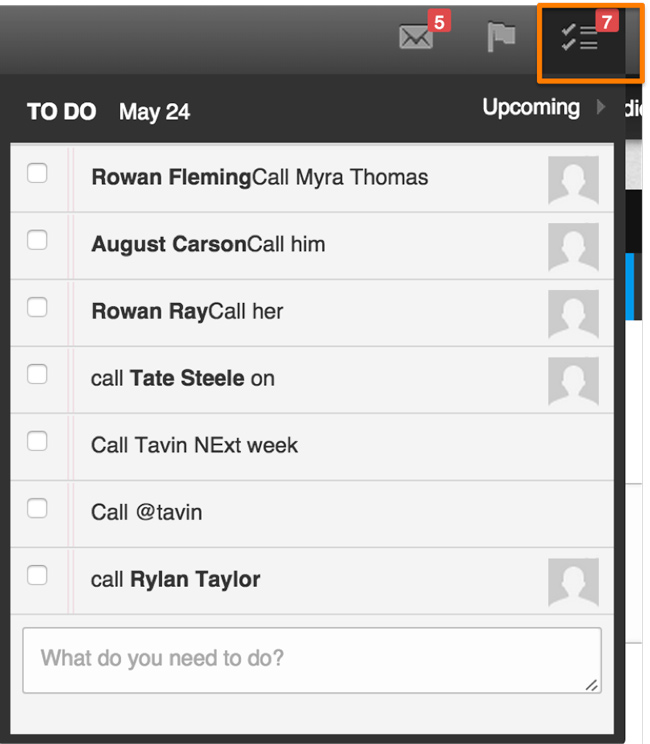
Task: Click avatar beside Tate Steele task
Action: click(573, 380)
